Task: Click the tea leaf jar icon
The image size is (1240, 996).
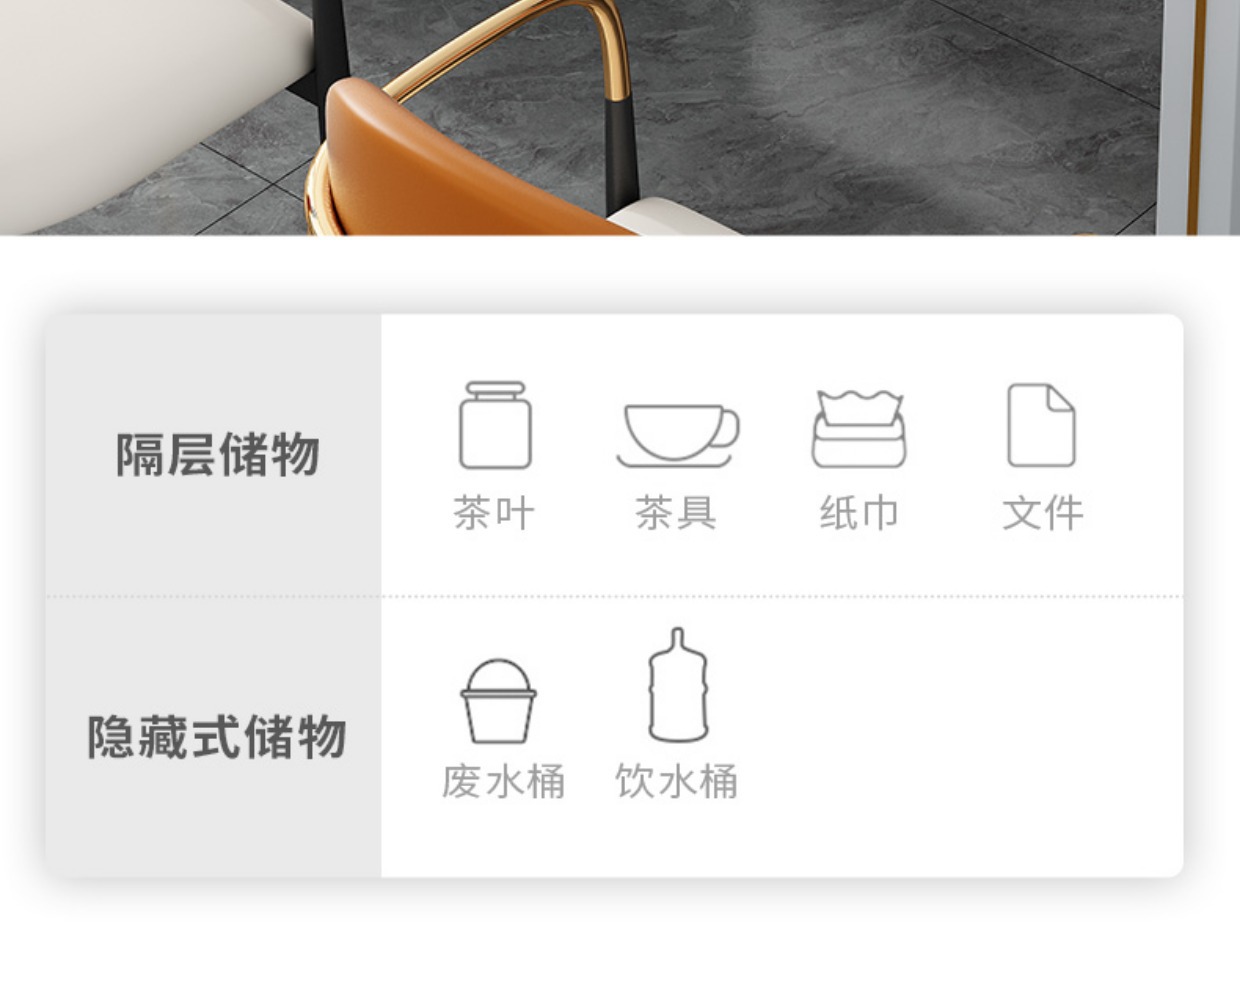Action: pos(495,425)
